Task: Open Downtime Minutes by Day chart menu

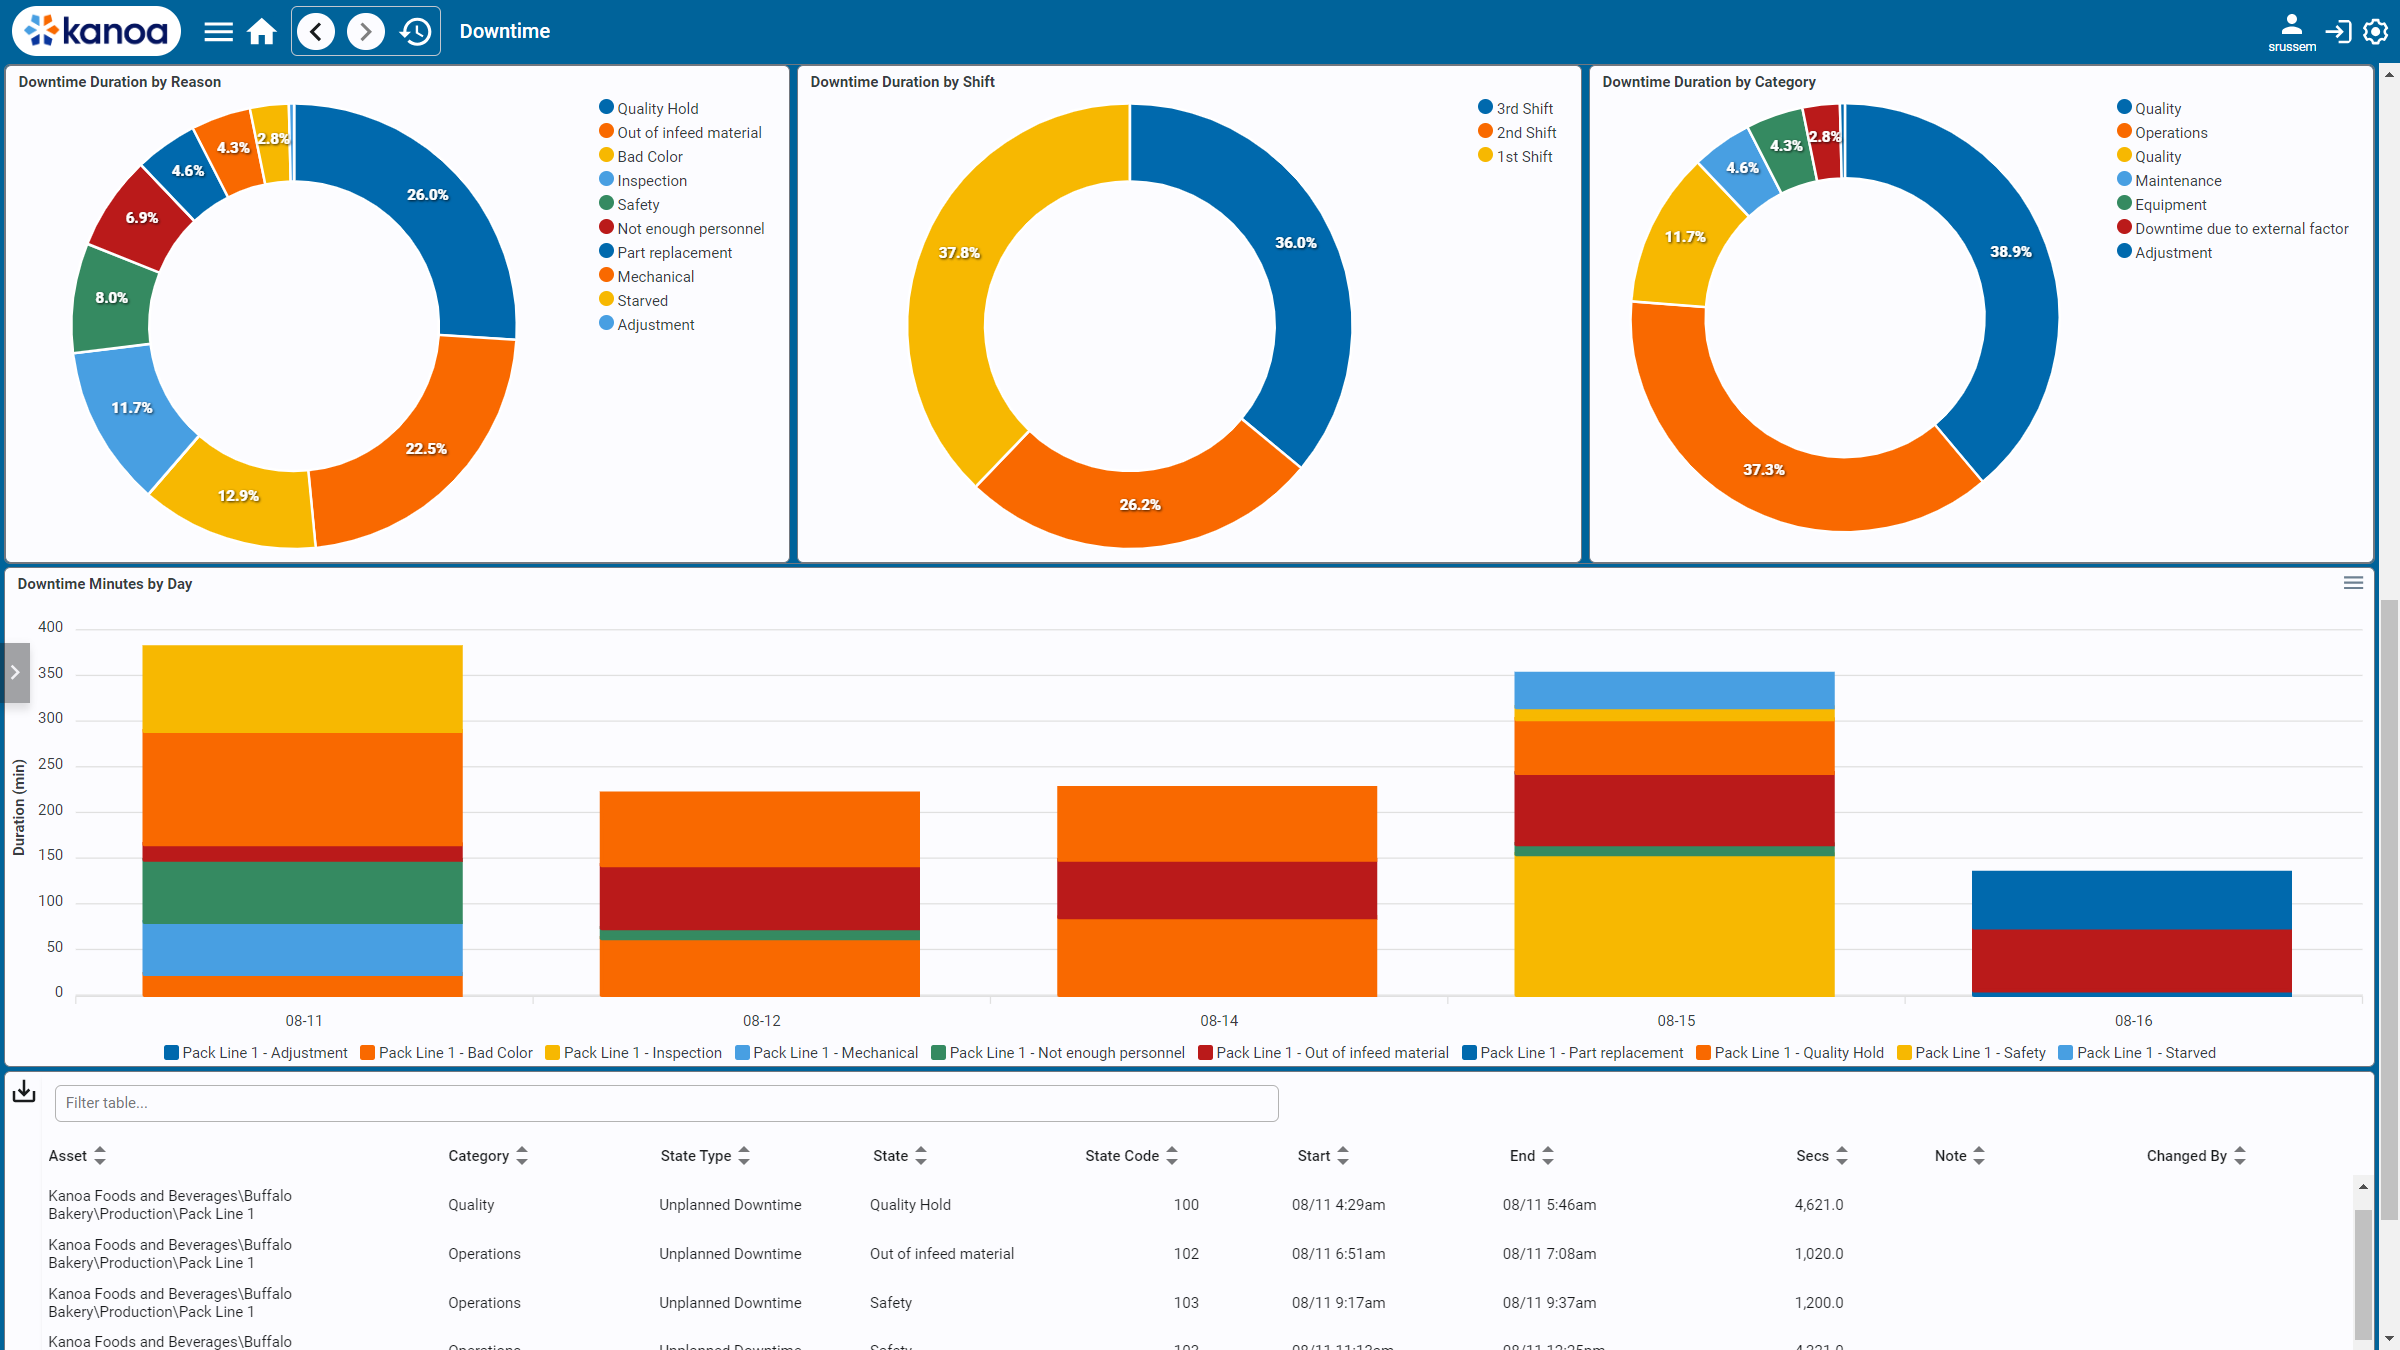Action: (x=2353, y=583)
